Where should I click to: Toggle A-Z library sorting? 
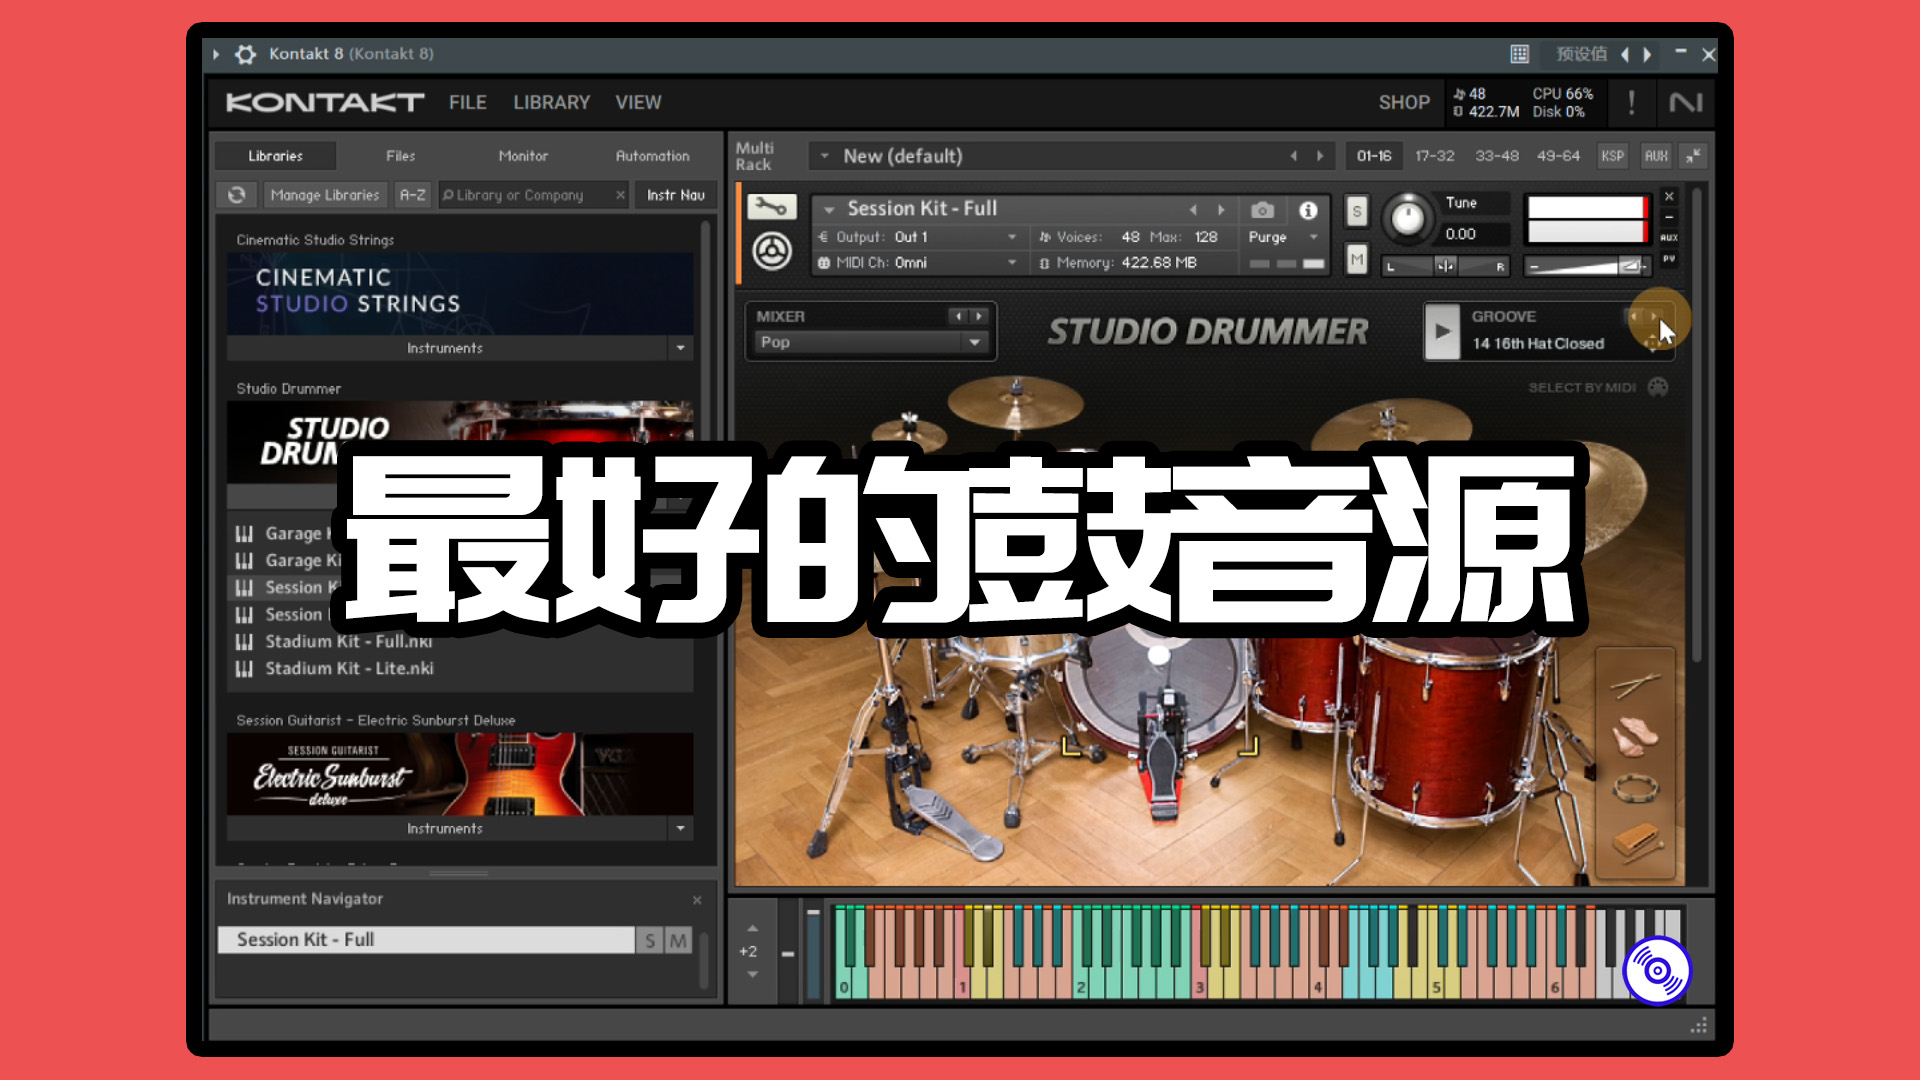413,195
